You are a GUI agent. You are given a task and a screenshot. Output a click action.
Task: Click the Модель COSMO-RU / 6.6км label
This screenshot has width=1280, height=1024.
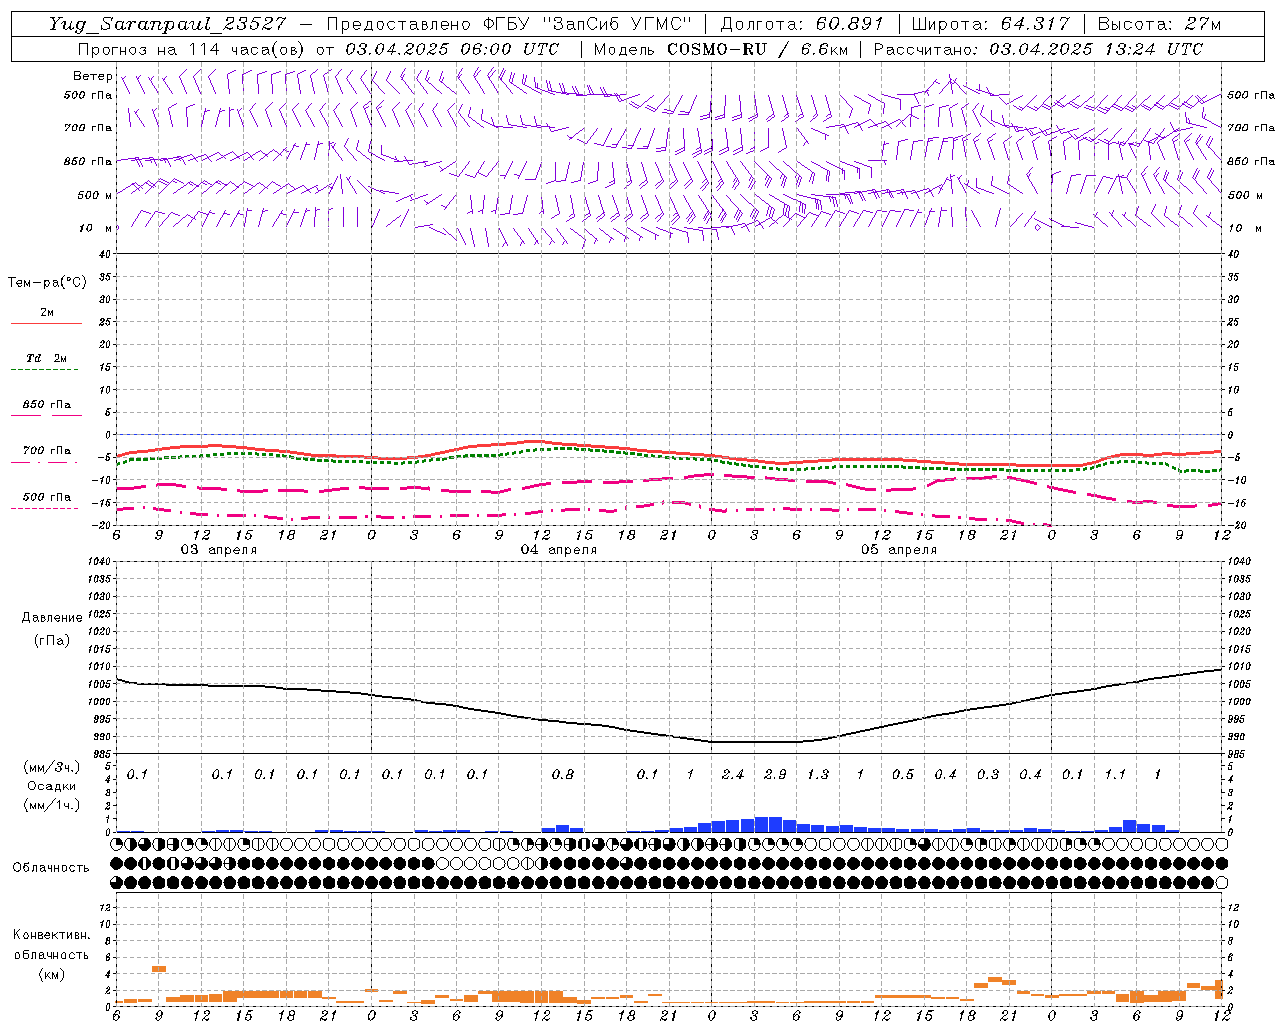click(x=720, y=49)
